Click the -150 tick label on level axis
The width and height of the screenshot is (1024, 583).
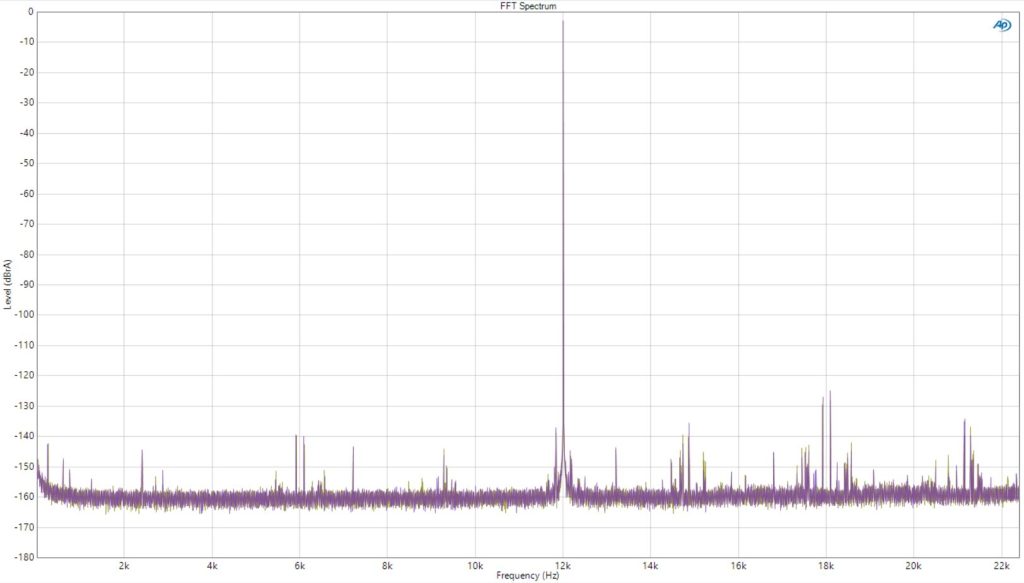pyautogui.click(x=24, y=466)
